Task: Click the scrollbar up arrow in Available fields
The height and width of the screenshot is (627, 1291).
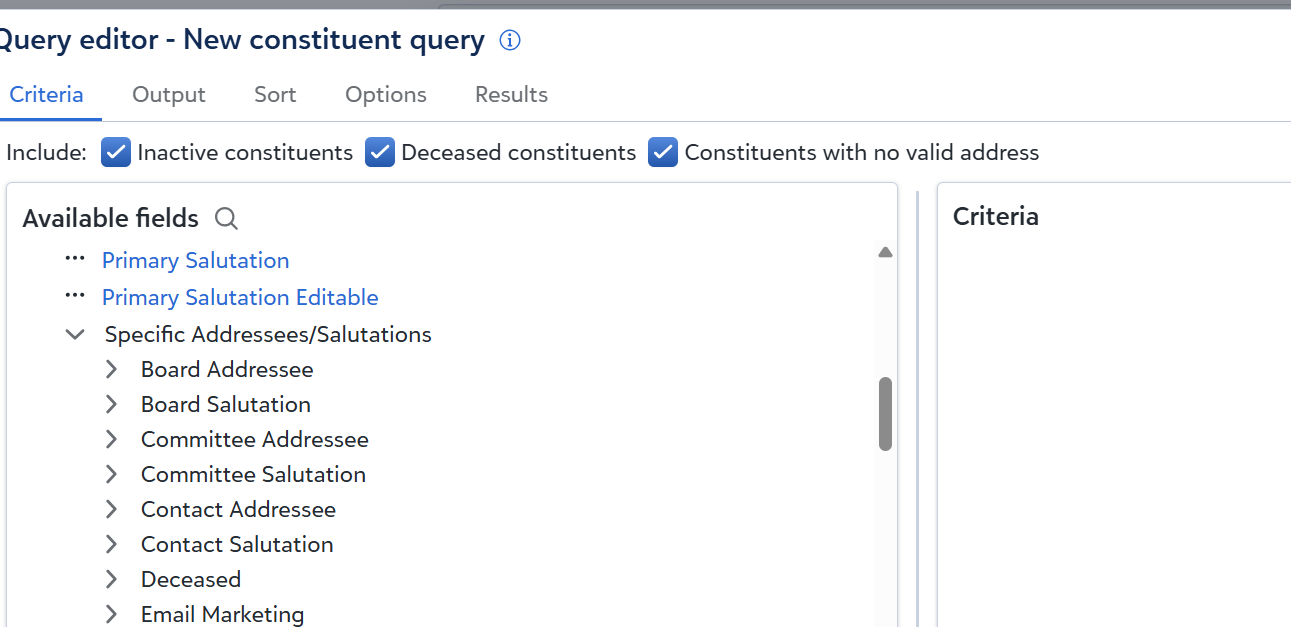Action: (x=885, y=253)
